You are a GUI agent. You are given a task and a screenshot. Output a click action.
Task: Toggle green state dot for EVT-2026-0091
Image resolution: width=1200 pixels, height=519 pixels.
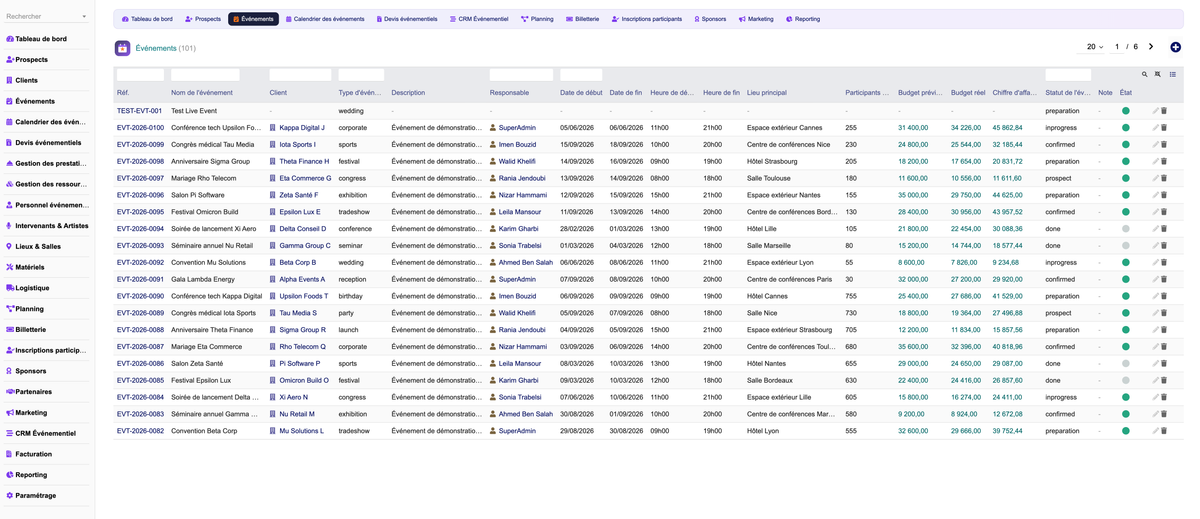1125,280
